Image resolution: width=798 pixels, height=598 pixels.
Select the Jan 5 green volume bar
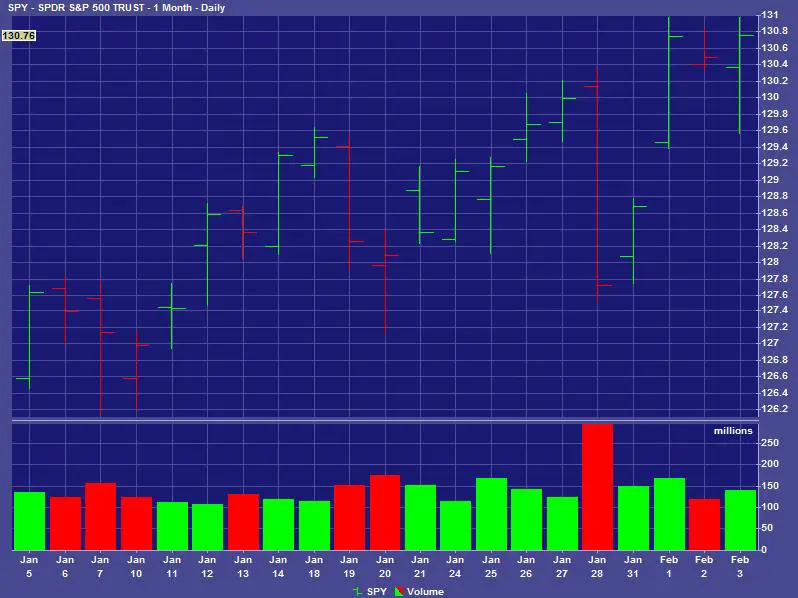pyautogui.click(x=30, y=521)
